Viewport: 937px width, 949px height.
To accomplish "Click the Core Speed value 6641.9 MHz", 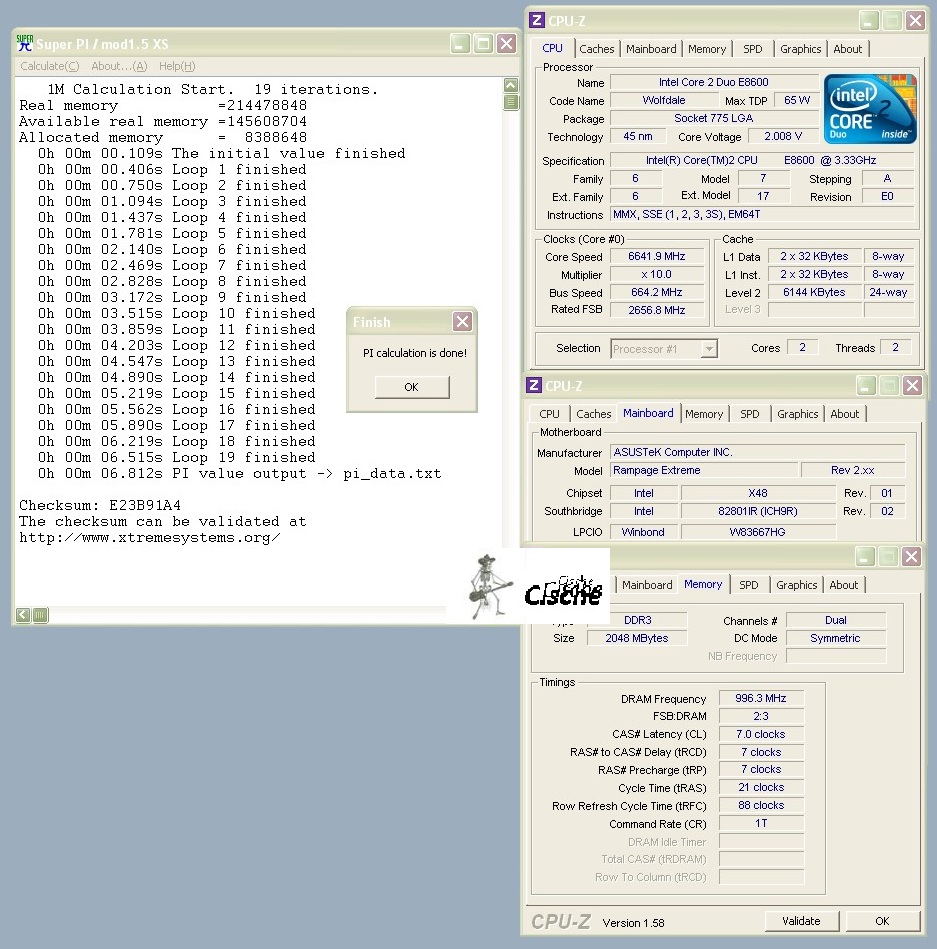I will click(657, 257).
